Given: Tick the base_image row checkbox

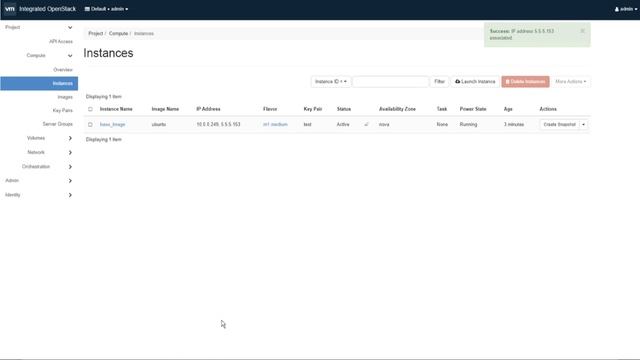Looking at the screenshot, I should [90, 124].
